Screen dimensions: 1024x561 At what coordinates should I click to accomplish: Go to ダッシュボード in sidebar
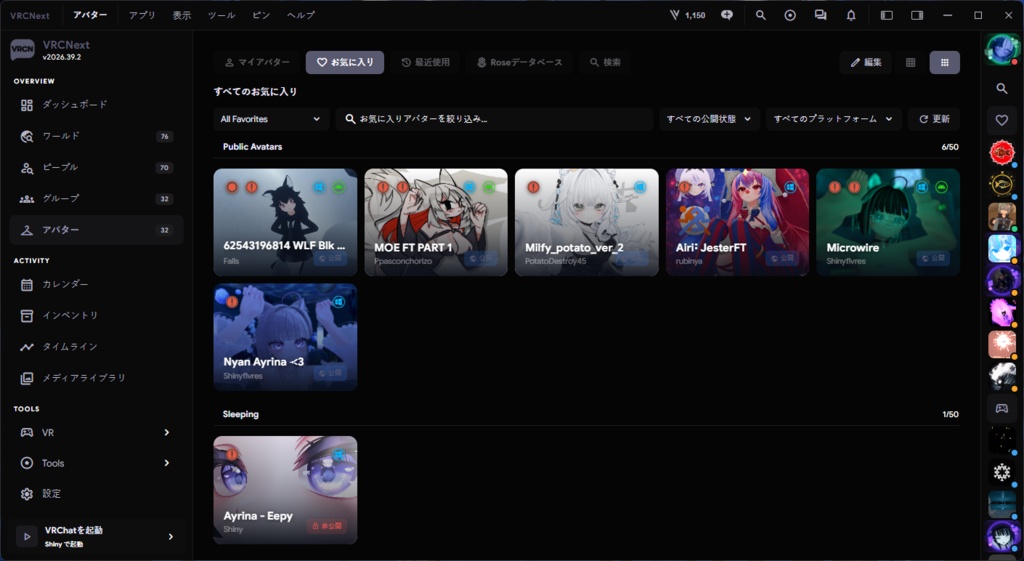coord(97,104)
